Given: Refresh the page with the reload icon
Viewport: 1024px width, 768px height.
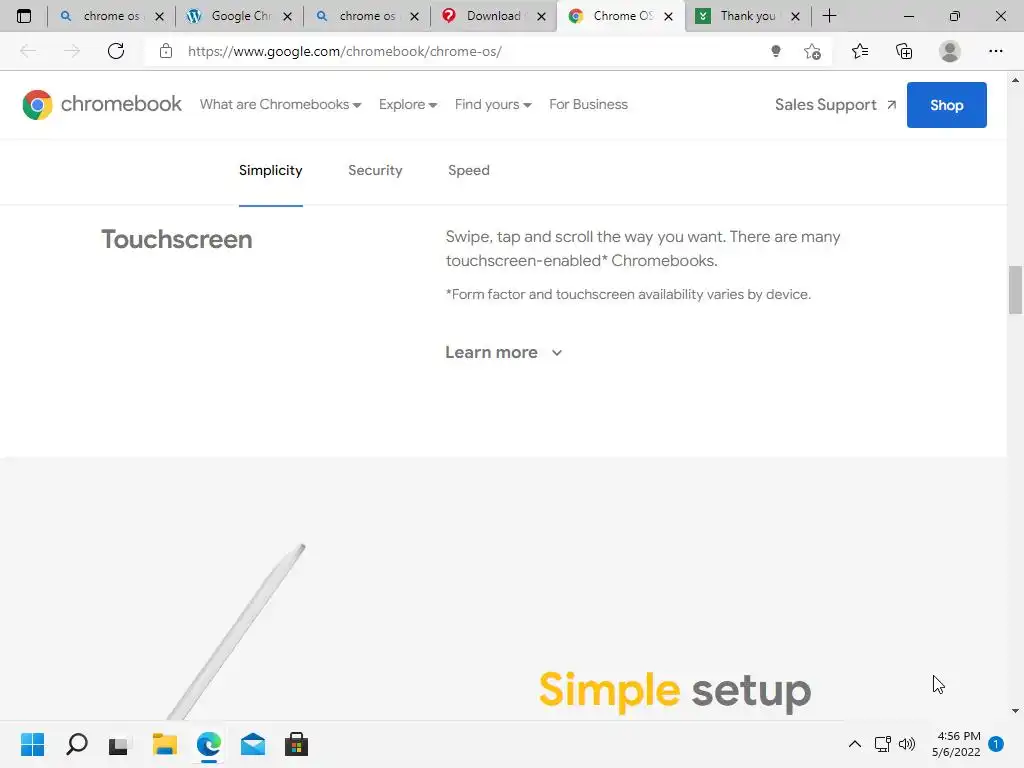Looking at the screenshot, I should click(116, 51).
